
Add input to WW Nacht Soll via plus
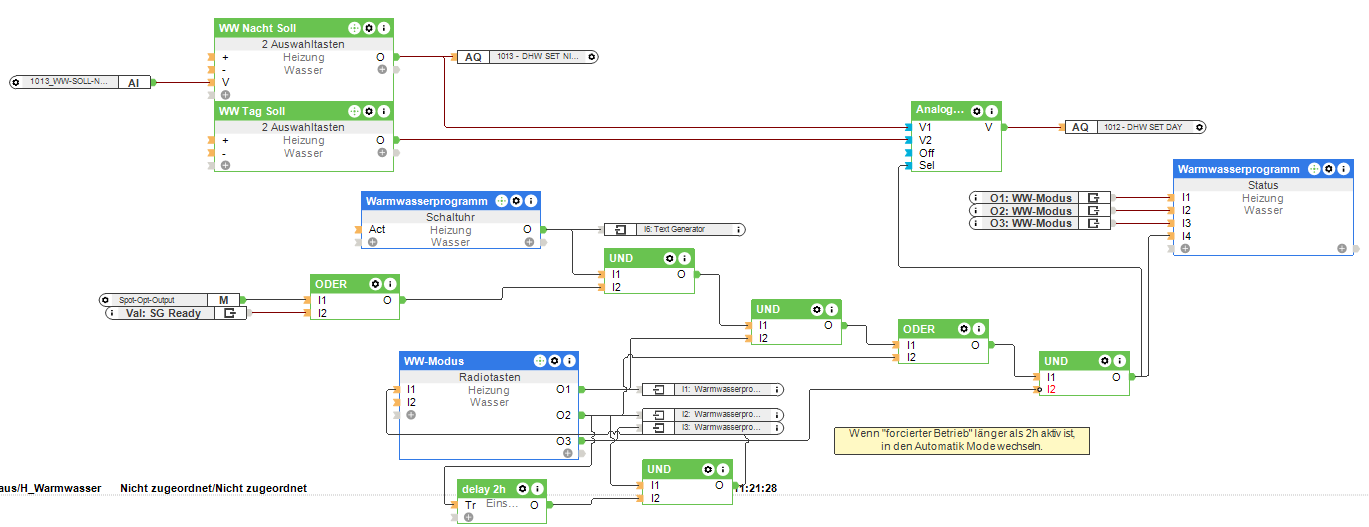pyautogui.click(x=225, y=95)
